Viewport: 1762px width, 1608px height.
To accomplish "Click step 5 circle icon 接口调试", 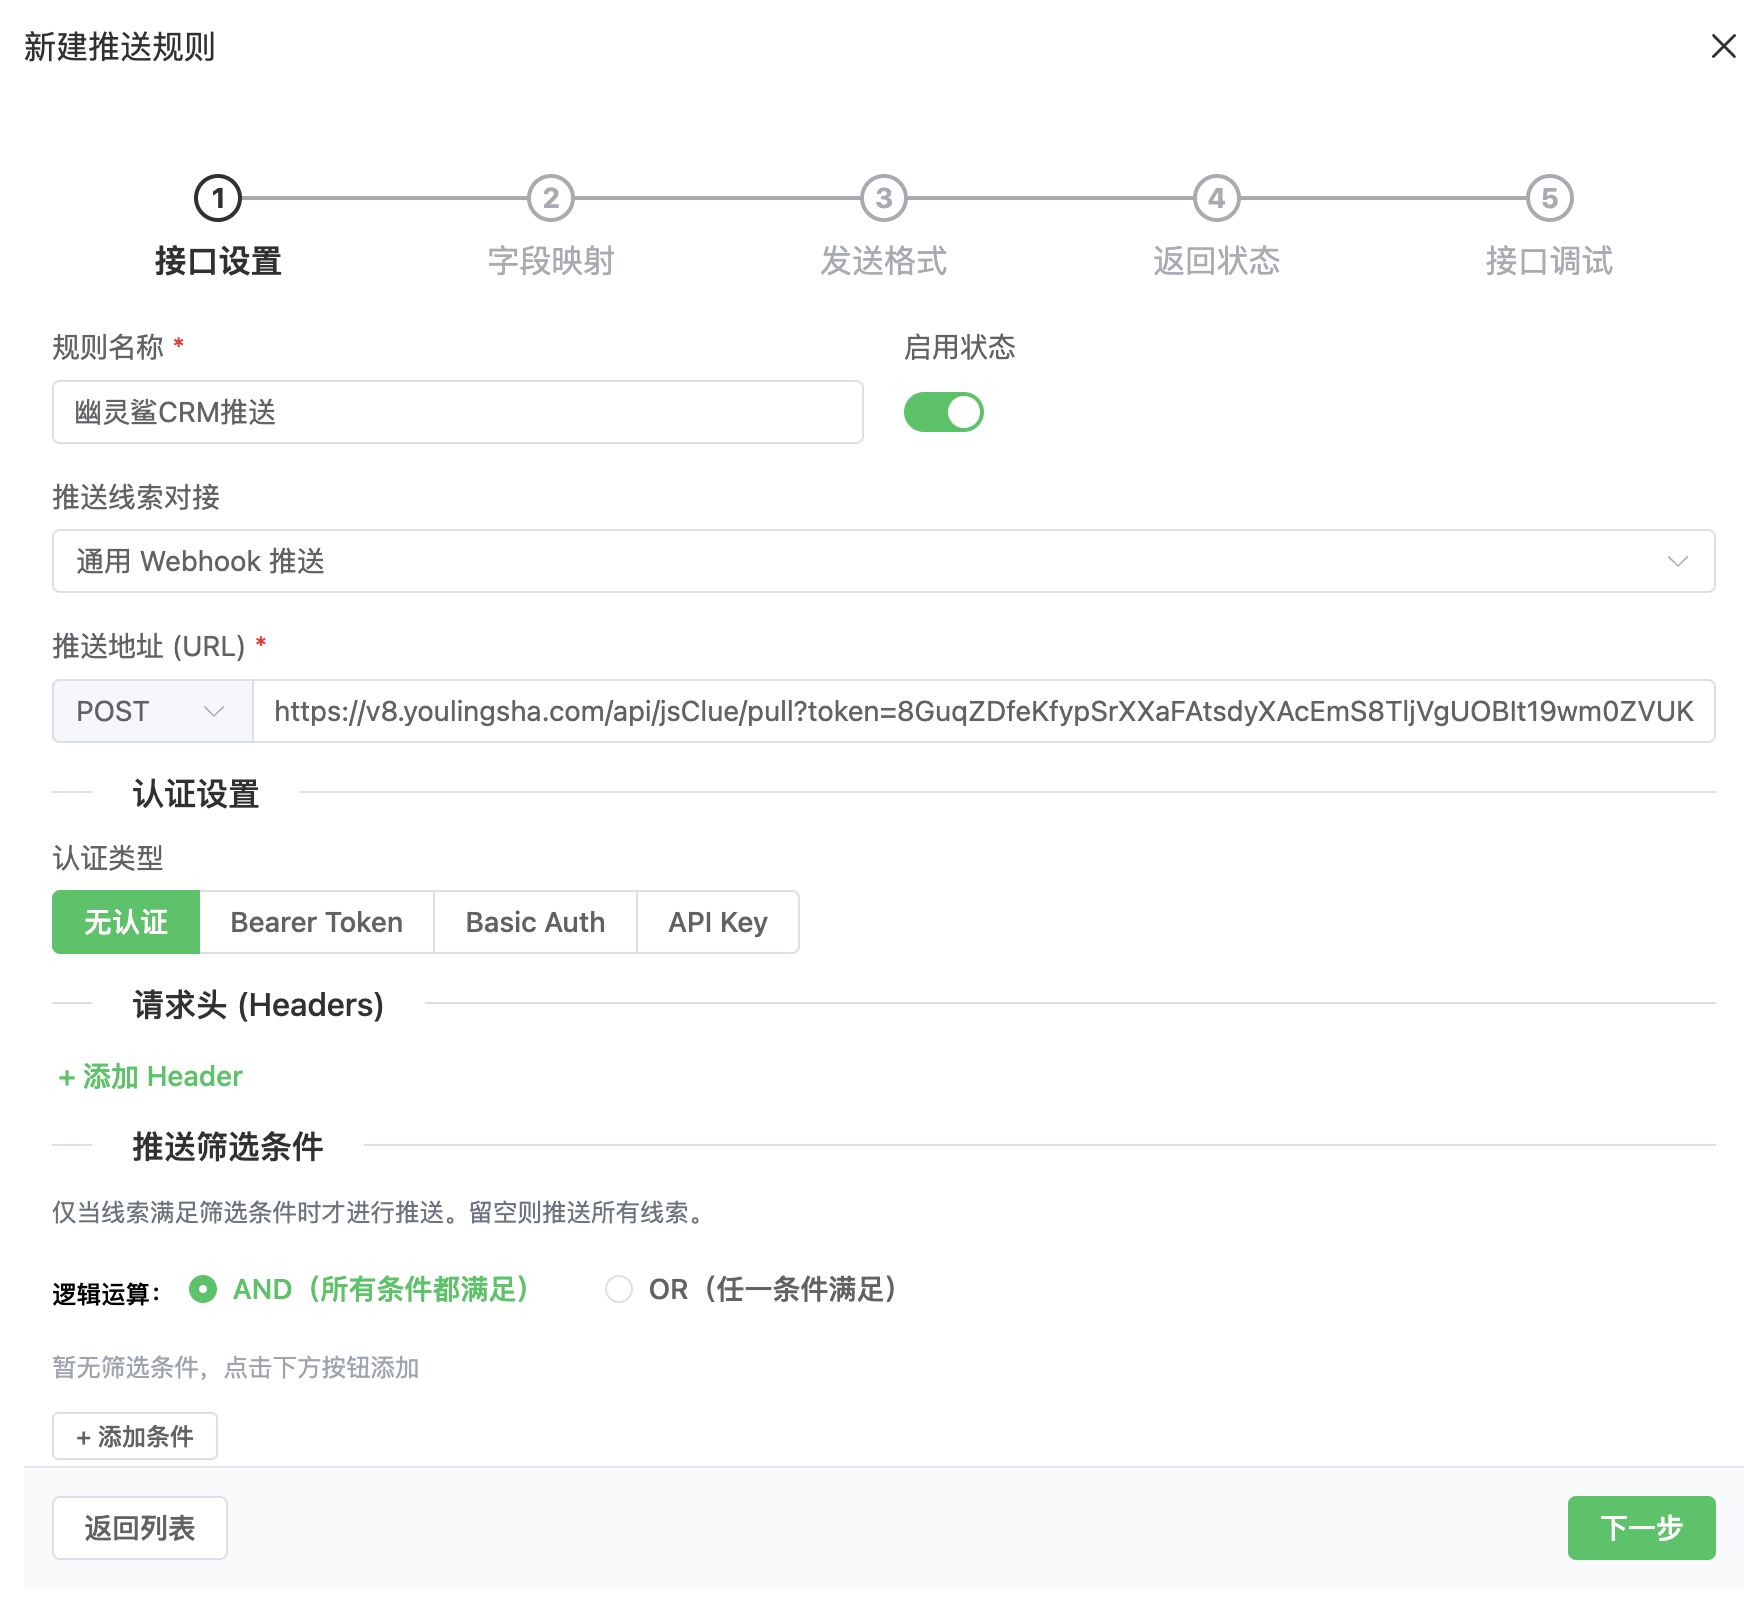I will click(x=1549, y=198).
